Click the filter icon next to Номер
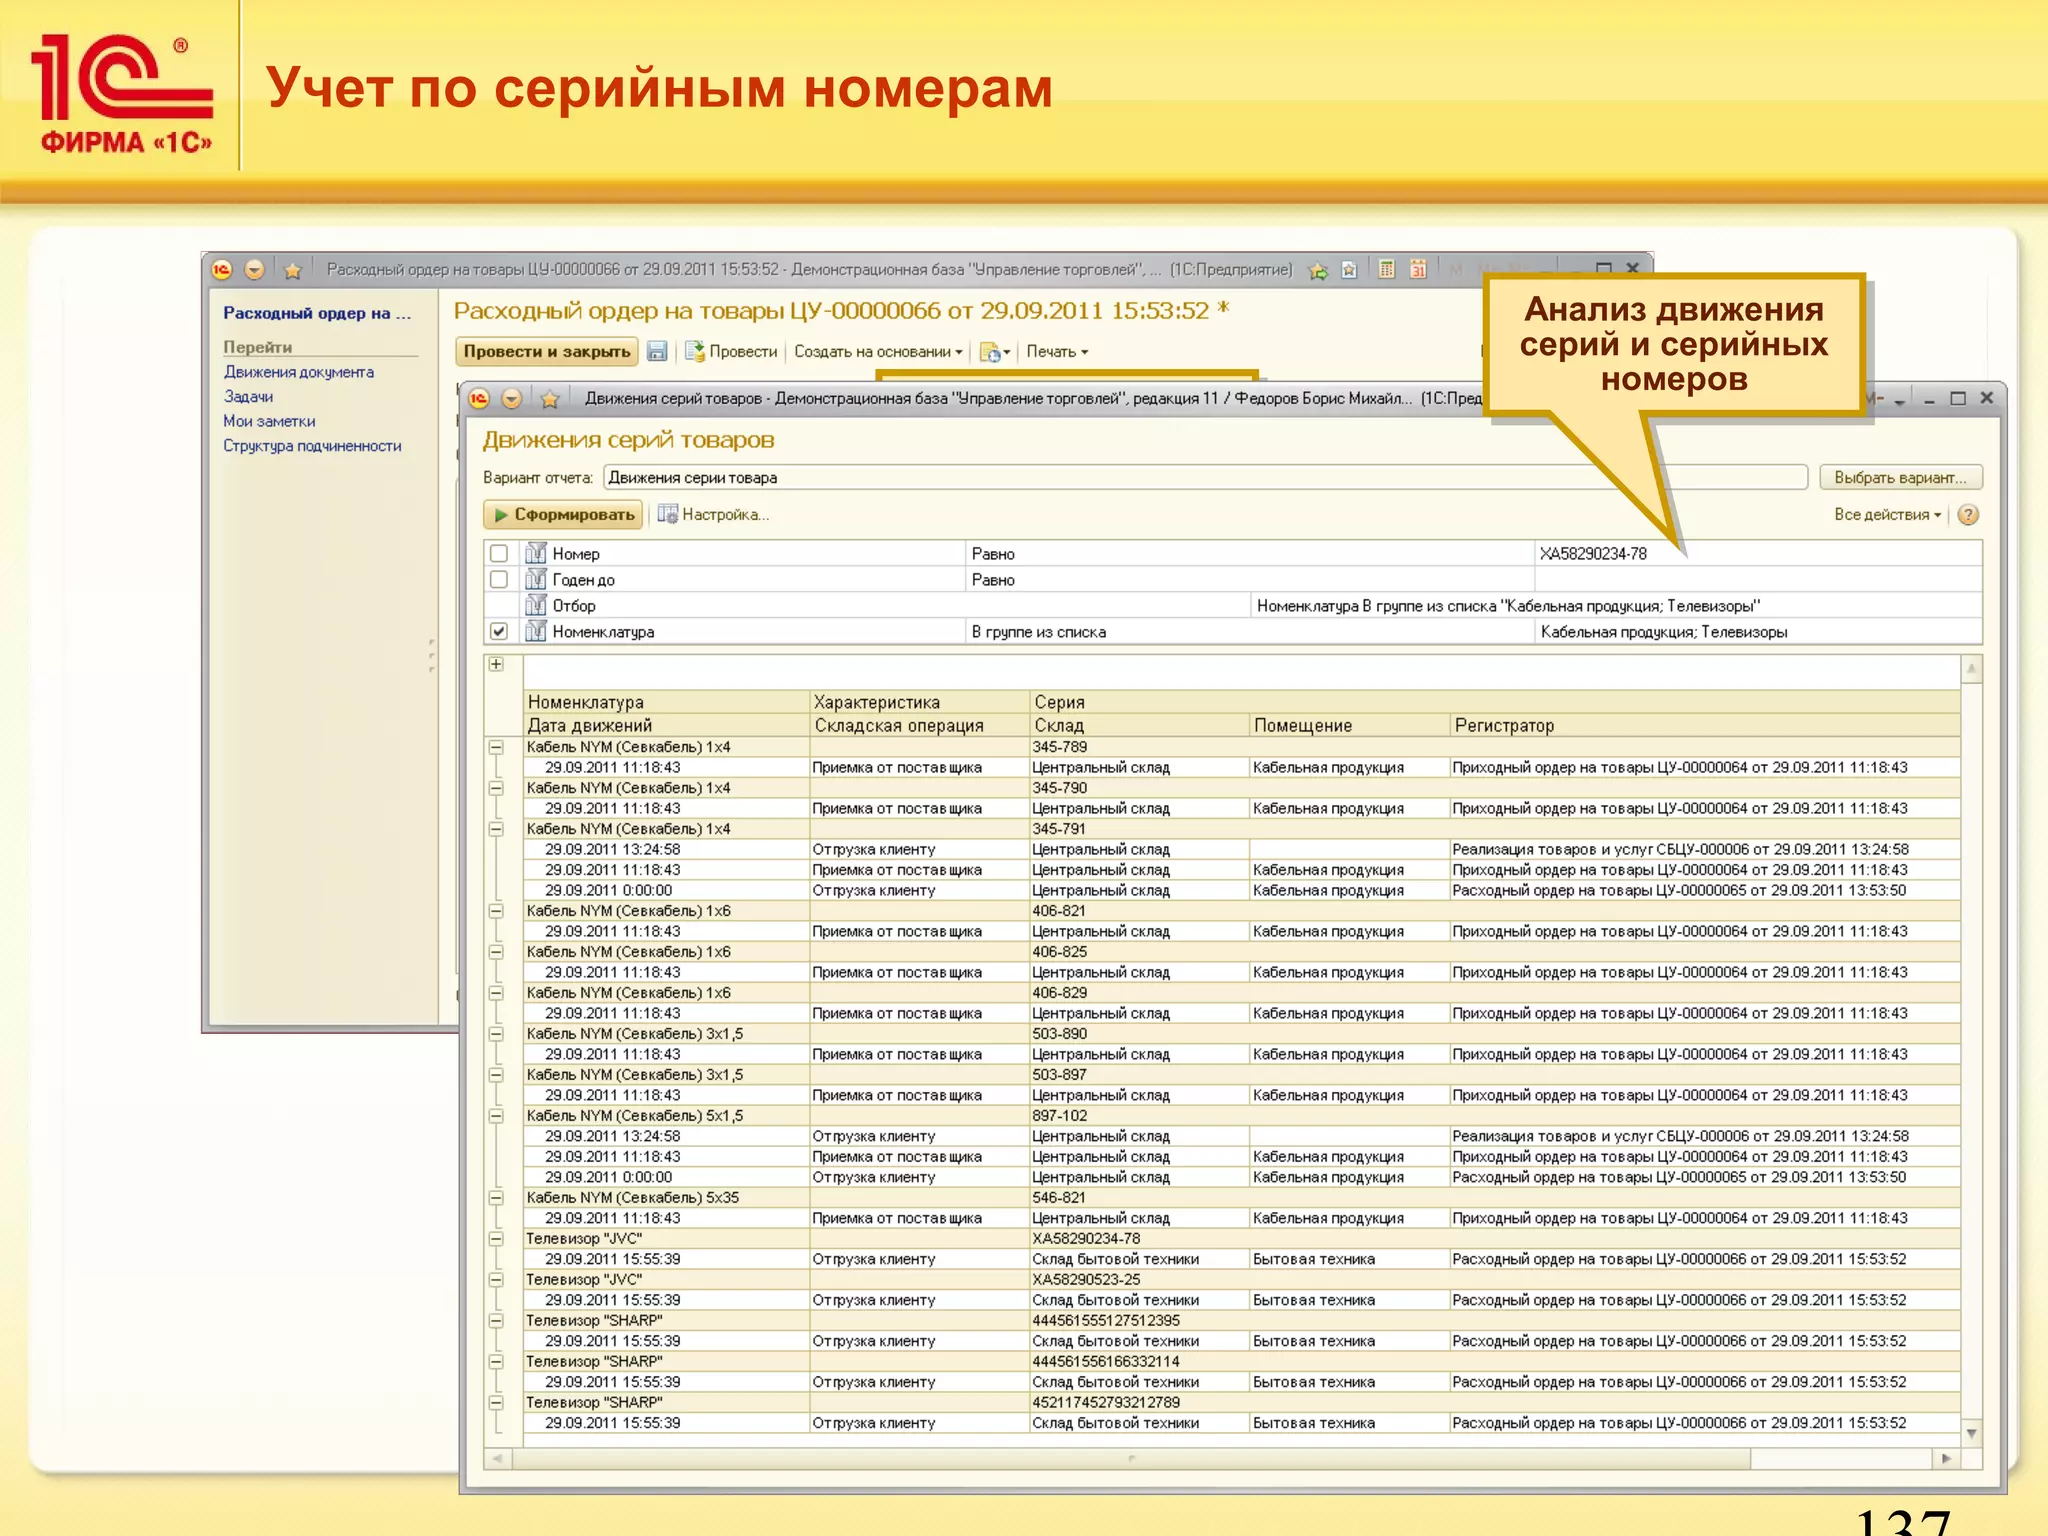 pos(536,553)
